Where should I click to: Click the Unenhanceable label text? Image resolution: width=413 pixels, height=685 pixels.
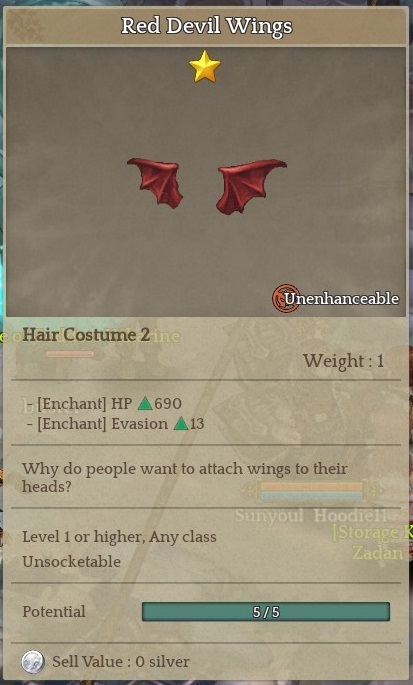coord(341,299)
